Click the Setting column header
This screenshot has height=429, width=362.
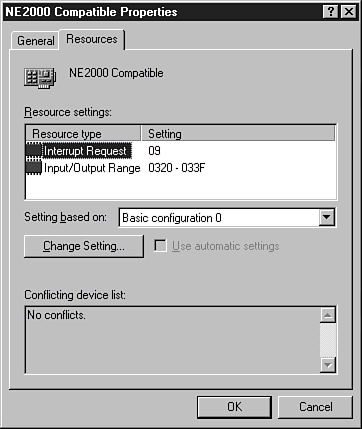coord(238,134)
